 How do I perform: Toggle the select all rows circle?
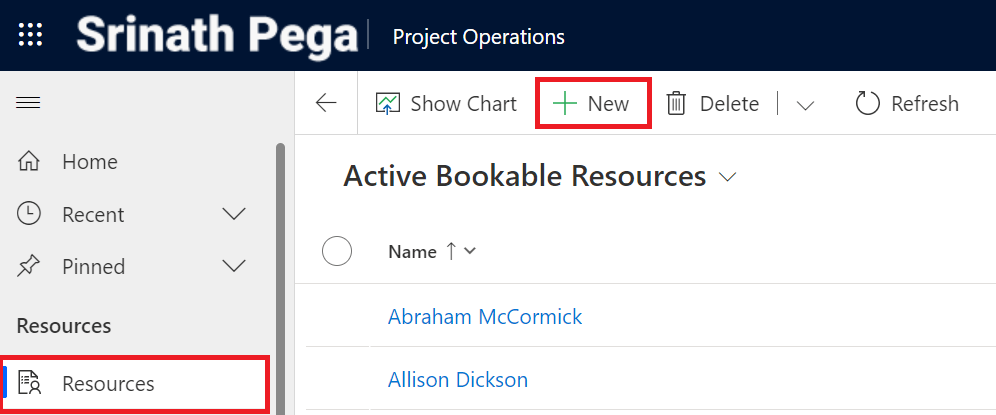[x=337, y=252]
